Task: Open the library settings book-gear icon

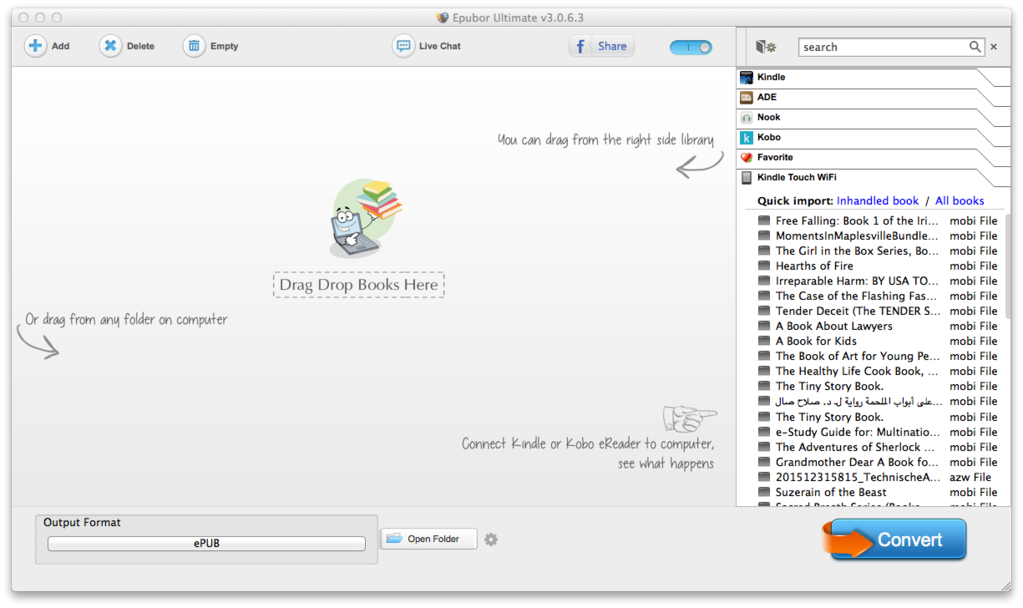Action: (x=765, y=46)
